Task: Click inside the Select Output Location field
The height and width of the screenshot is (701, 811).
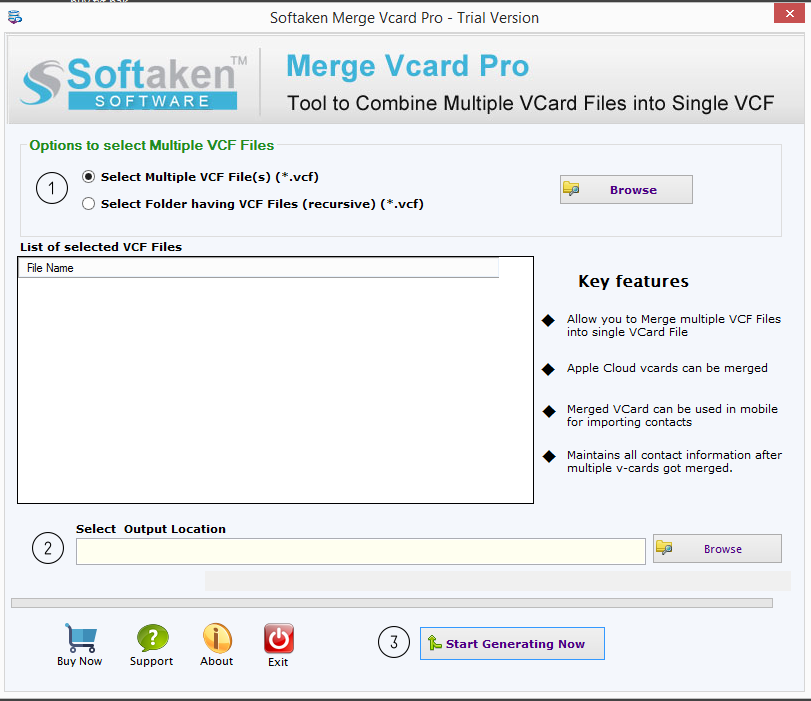Action: 361,551
